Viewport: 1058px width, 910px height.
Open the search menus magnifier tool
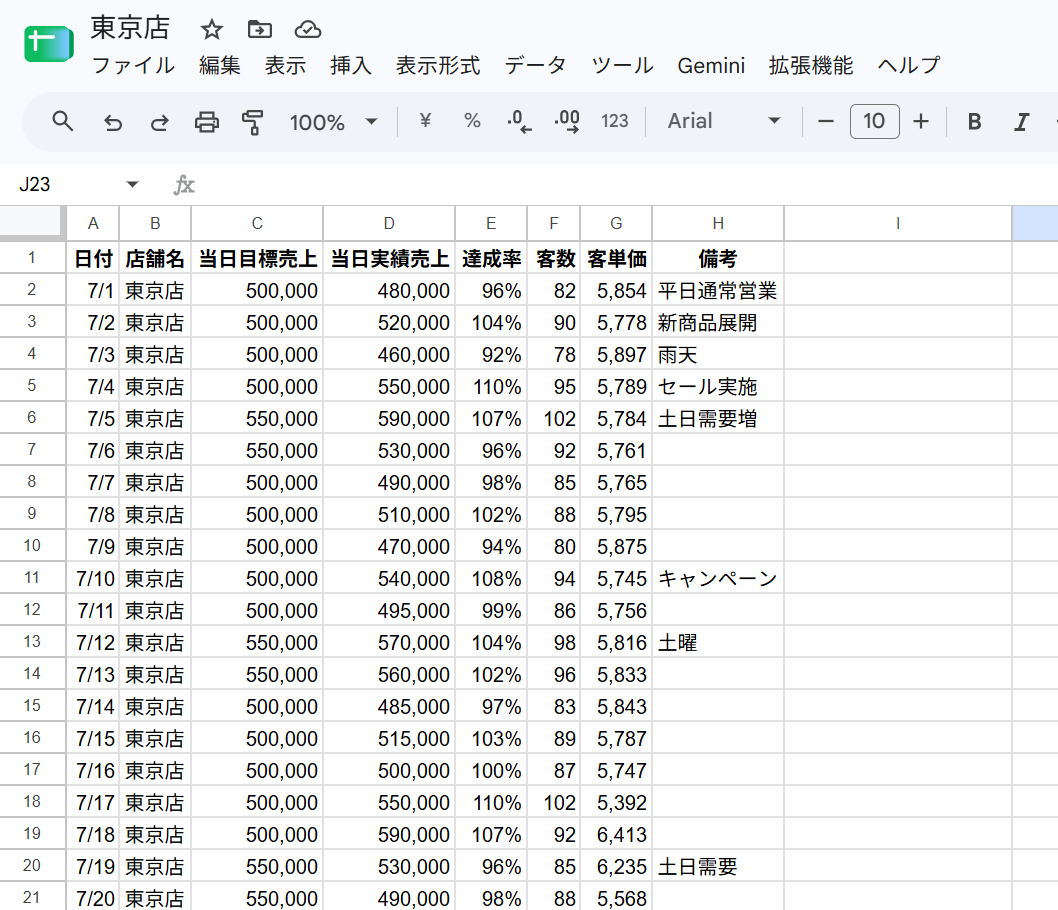(63, 121)
